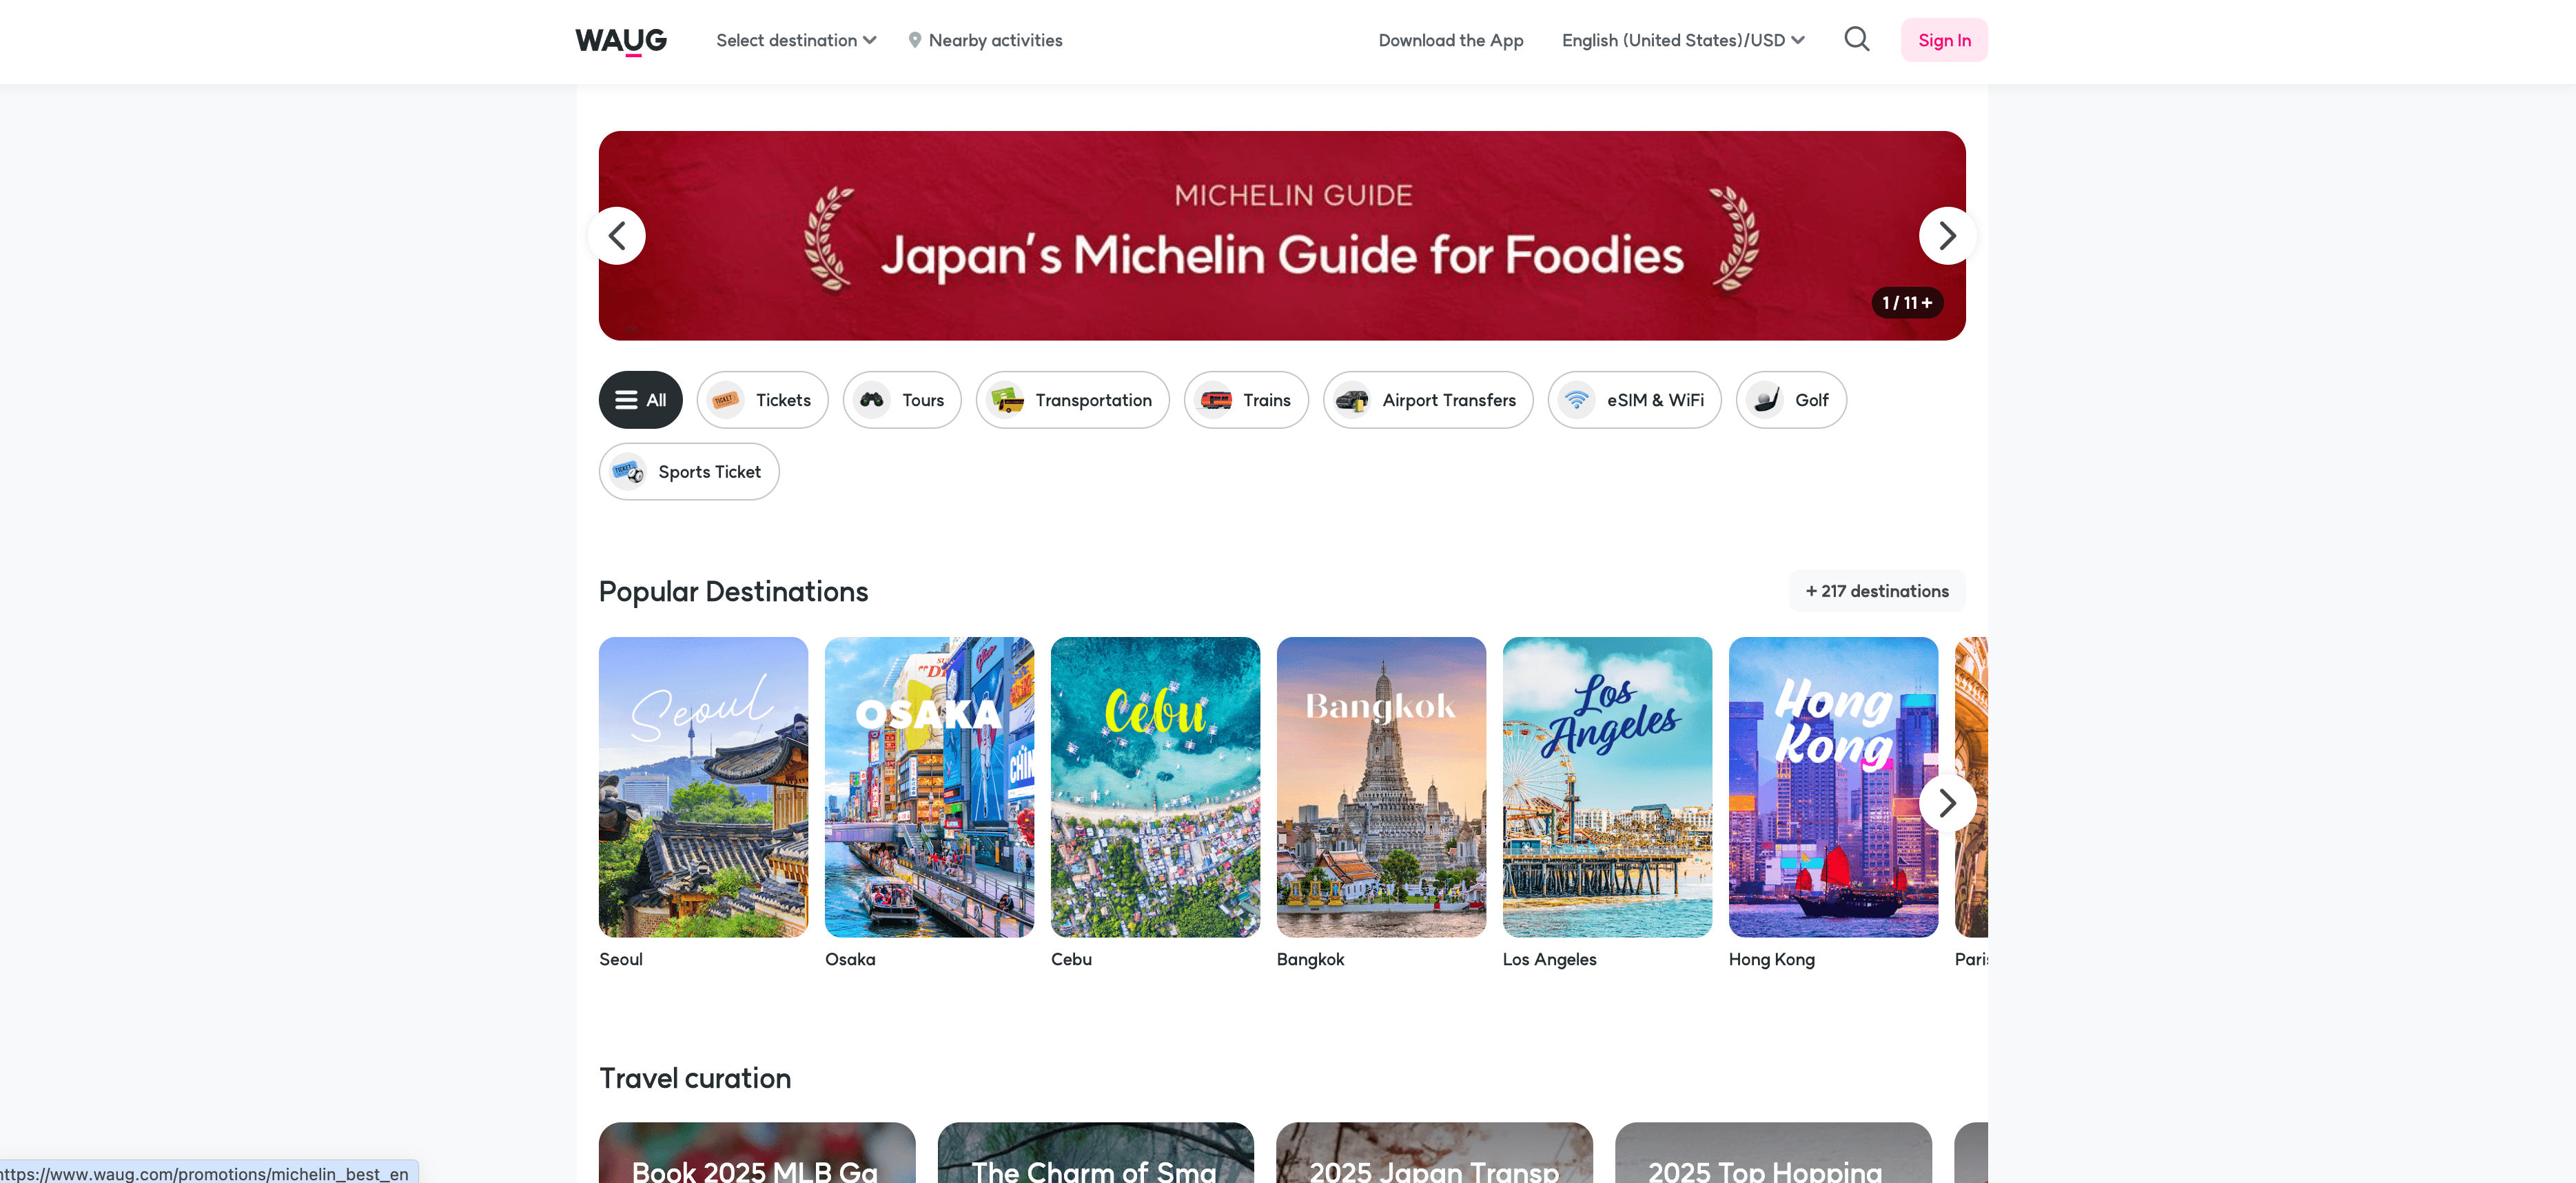Open the language and currency dropdown
This screenshot has width=2576, height=1183.
[1682, 40]
